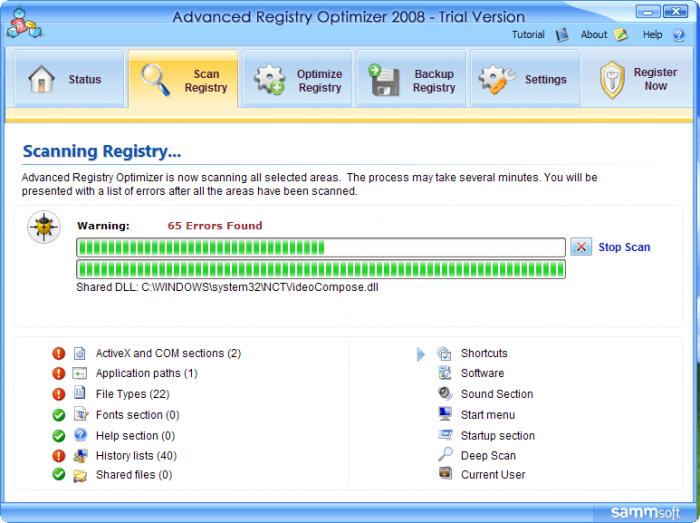Viewport: 700px width, 523px height.
Task: Click the Sound Section speaker icon
Action: 445,393
